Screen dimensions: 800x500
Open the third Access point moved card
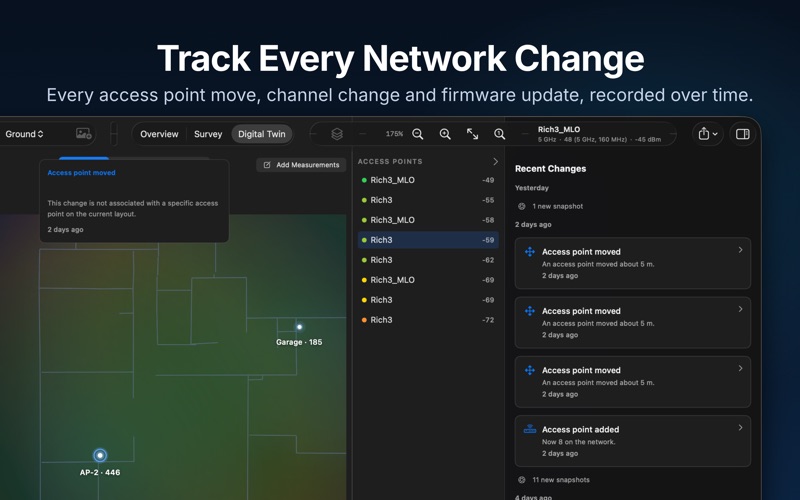click(633, 382)
